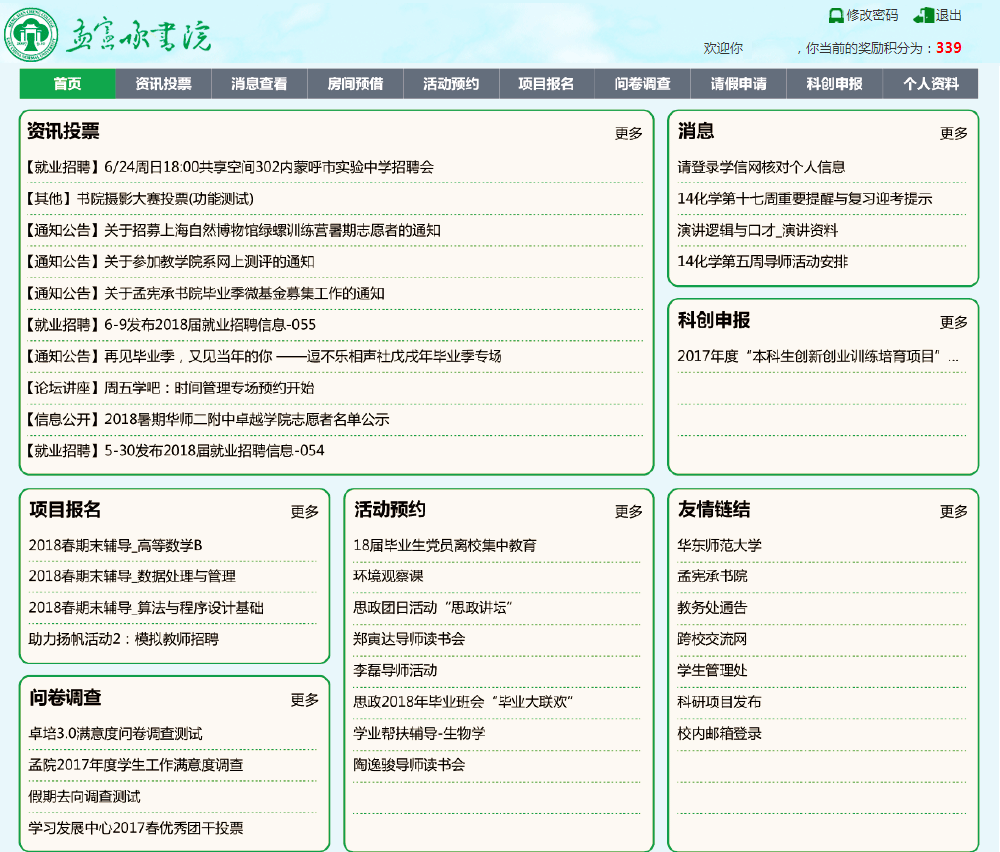This screenshot has width=1000, height=852.
Task: Open 14化学第十七周 message
Action: pos(805,199)
